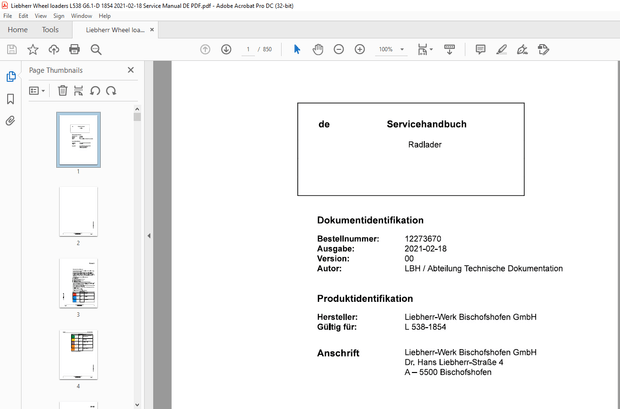620x409 pixels.
Task: Click the Autor value LBH / Abteilung text
Action: (x=484, y=269)
